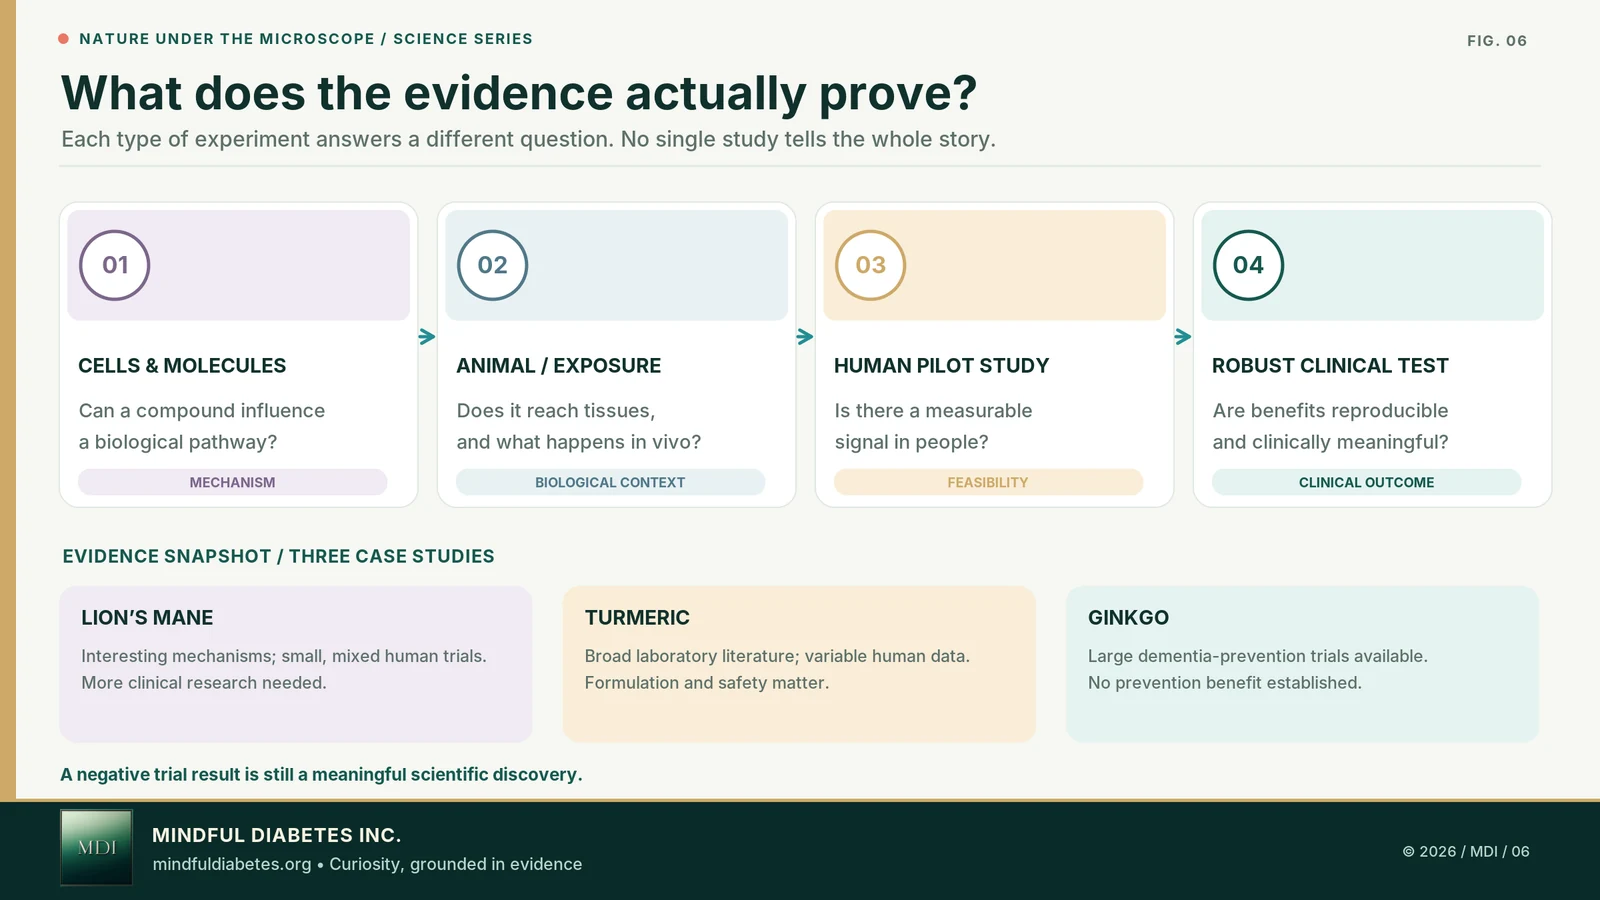
Task: Click 'a biological pathway?' line
Action: pos(178,442)
